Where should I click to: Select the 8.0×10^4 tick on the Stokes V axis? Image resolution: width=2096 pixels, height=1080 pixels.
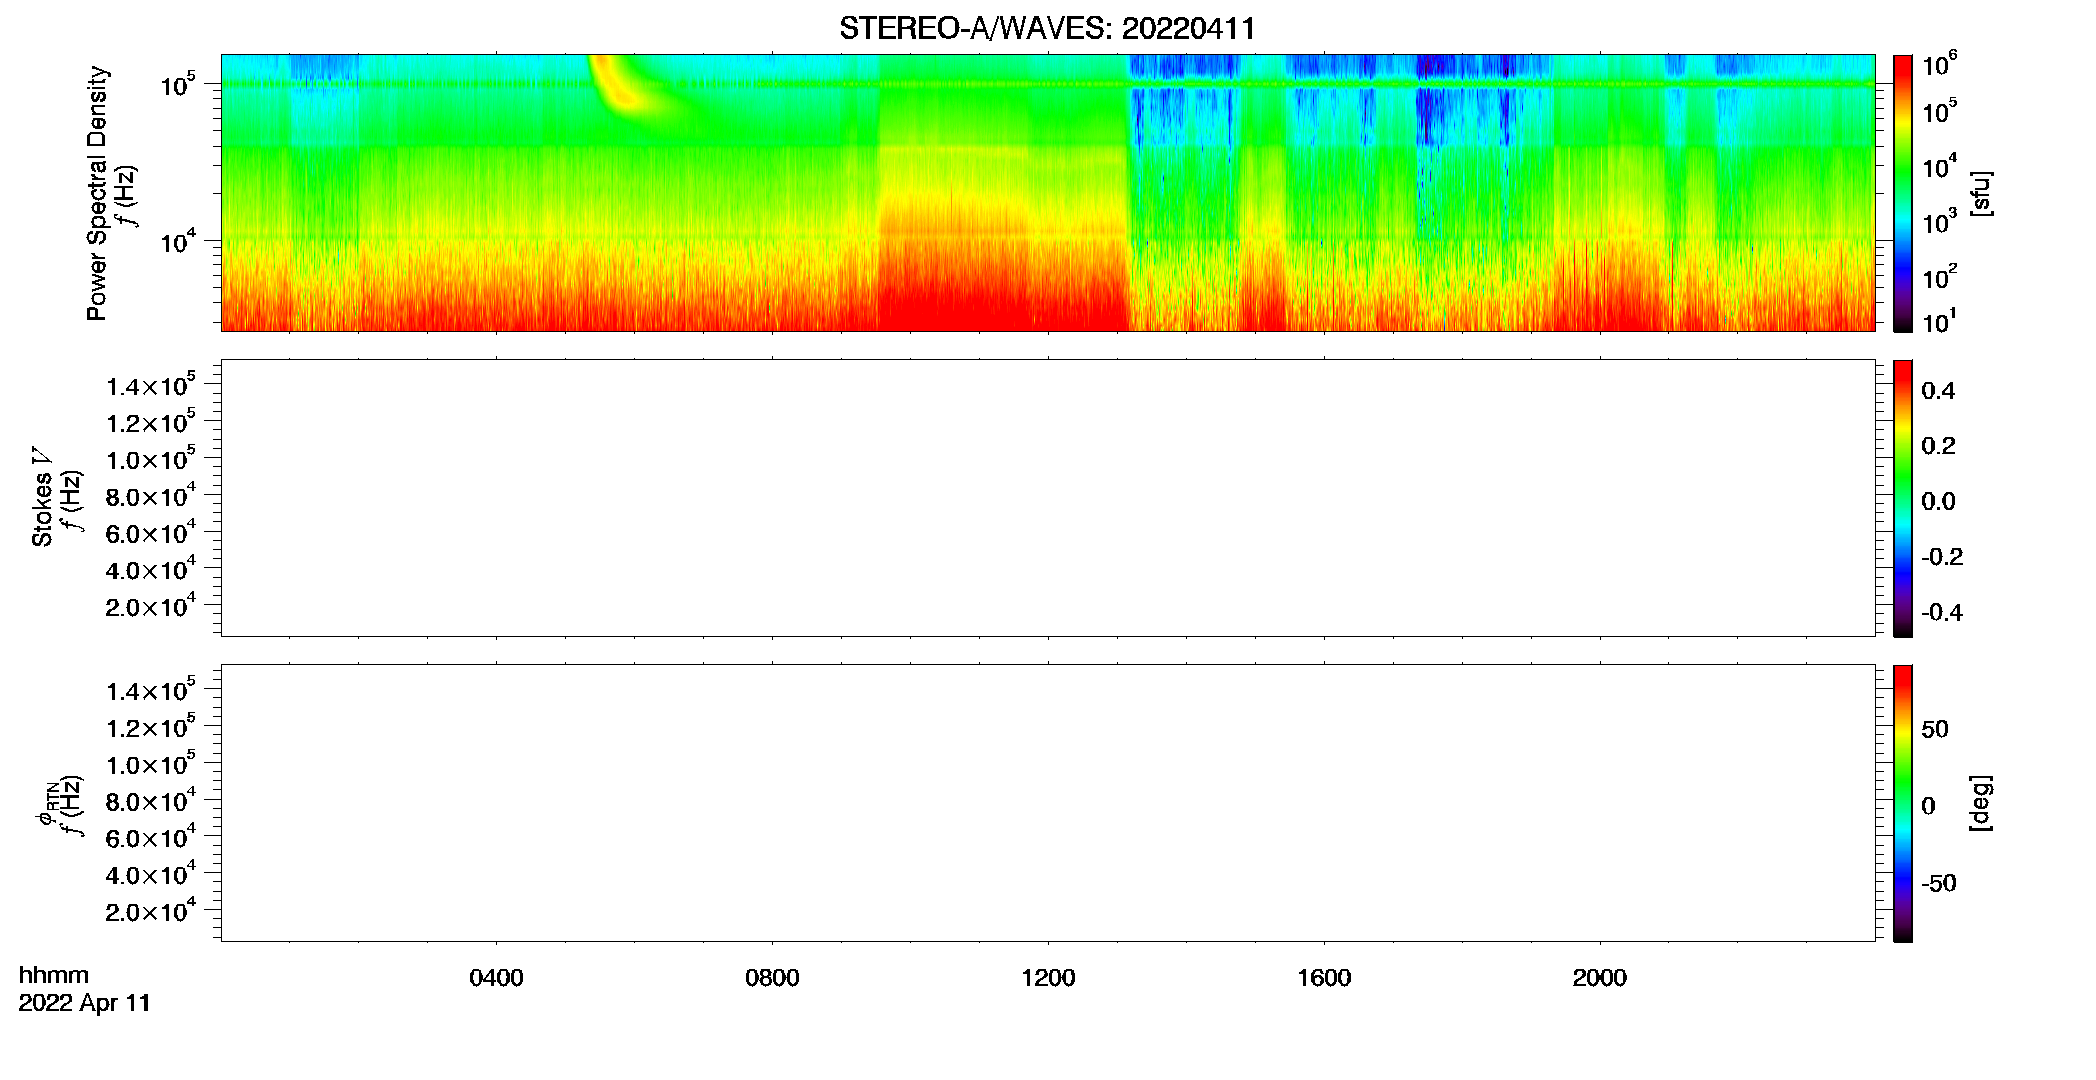pyautogui.click(x=151, y=495)
